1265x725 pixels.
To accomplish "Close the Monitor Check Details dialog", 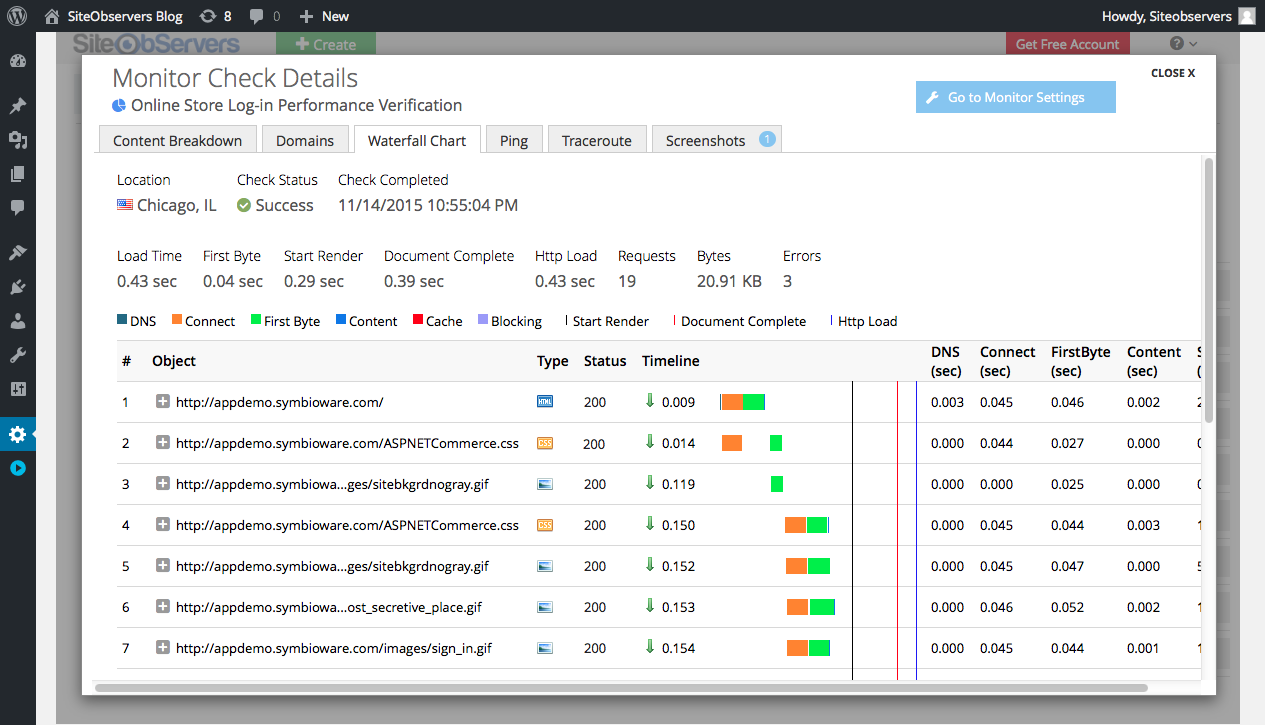I will (1173, 73).
